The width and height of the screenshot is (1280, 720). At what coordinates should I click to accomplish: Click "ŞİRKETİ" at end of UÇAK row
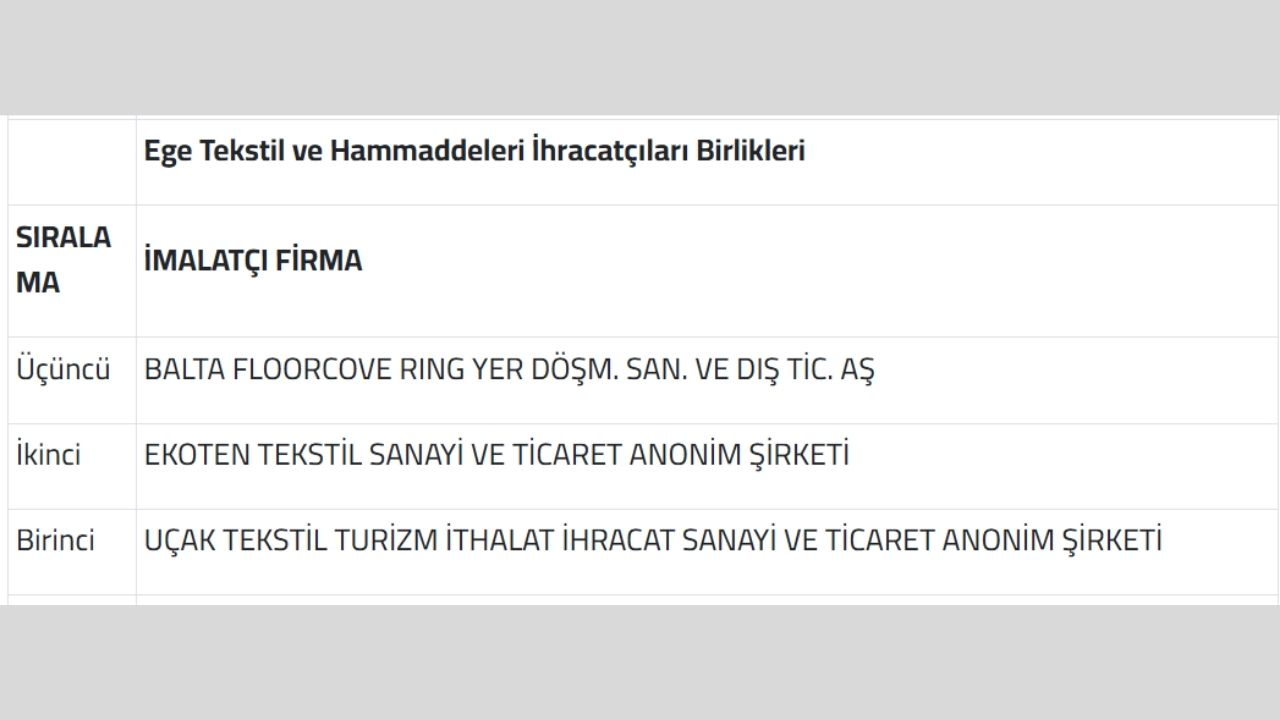(x=1111, y=541)
